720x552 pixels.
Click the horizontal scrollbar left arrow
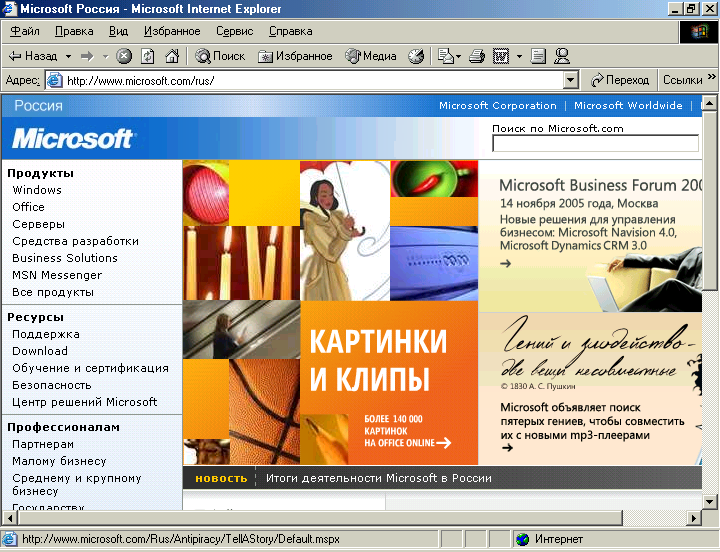point(10,518)
